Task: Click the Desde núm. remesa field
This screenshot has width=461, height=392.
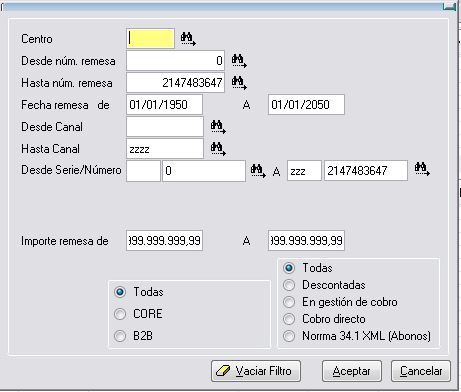Action: click(176, 61)
